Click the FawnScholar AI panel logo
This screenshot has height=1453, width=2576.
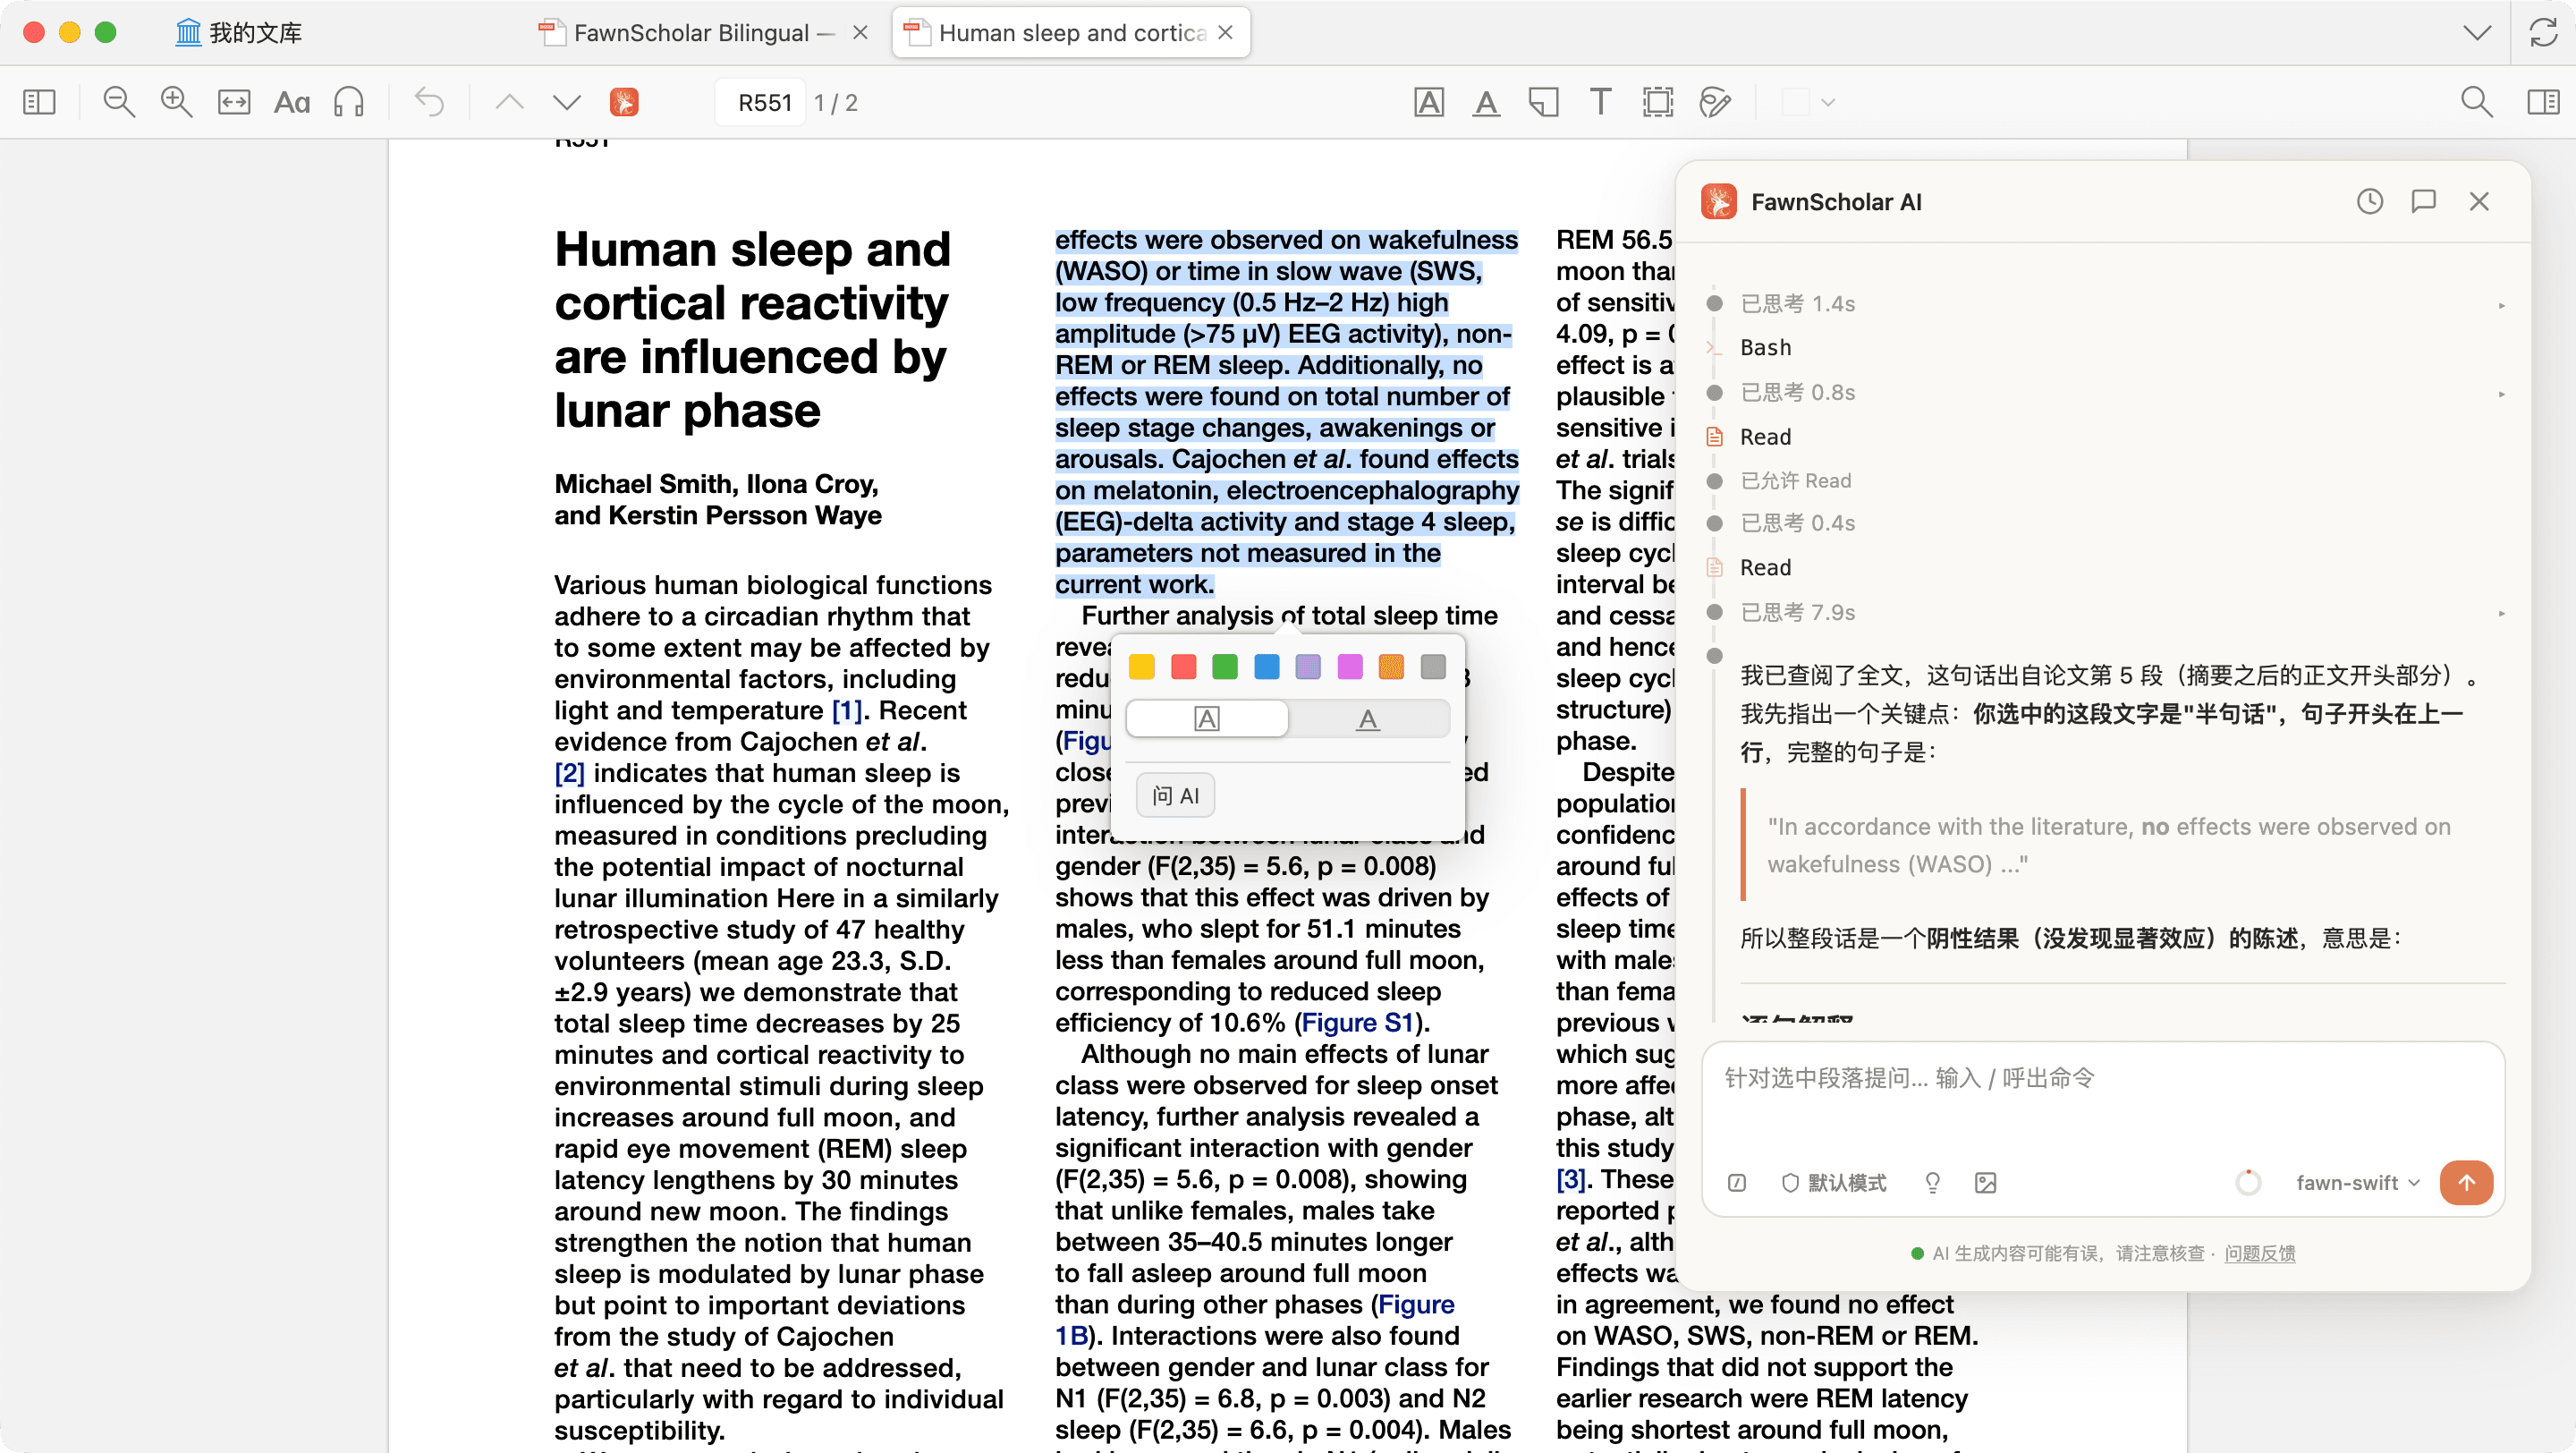(x=1718, y=201)
